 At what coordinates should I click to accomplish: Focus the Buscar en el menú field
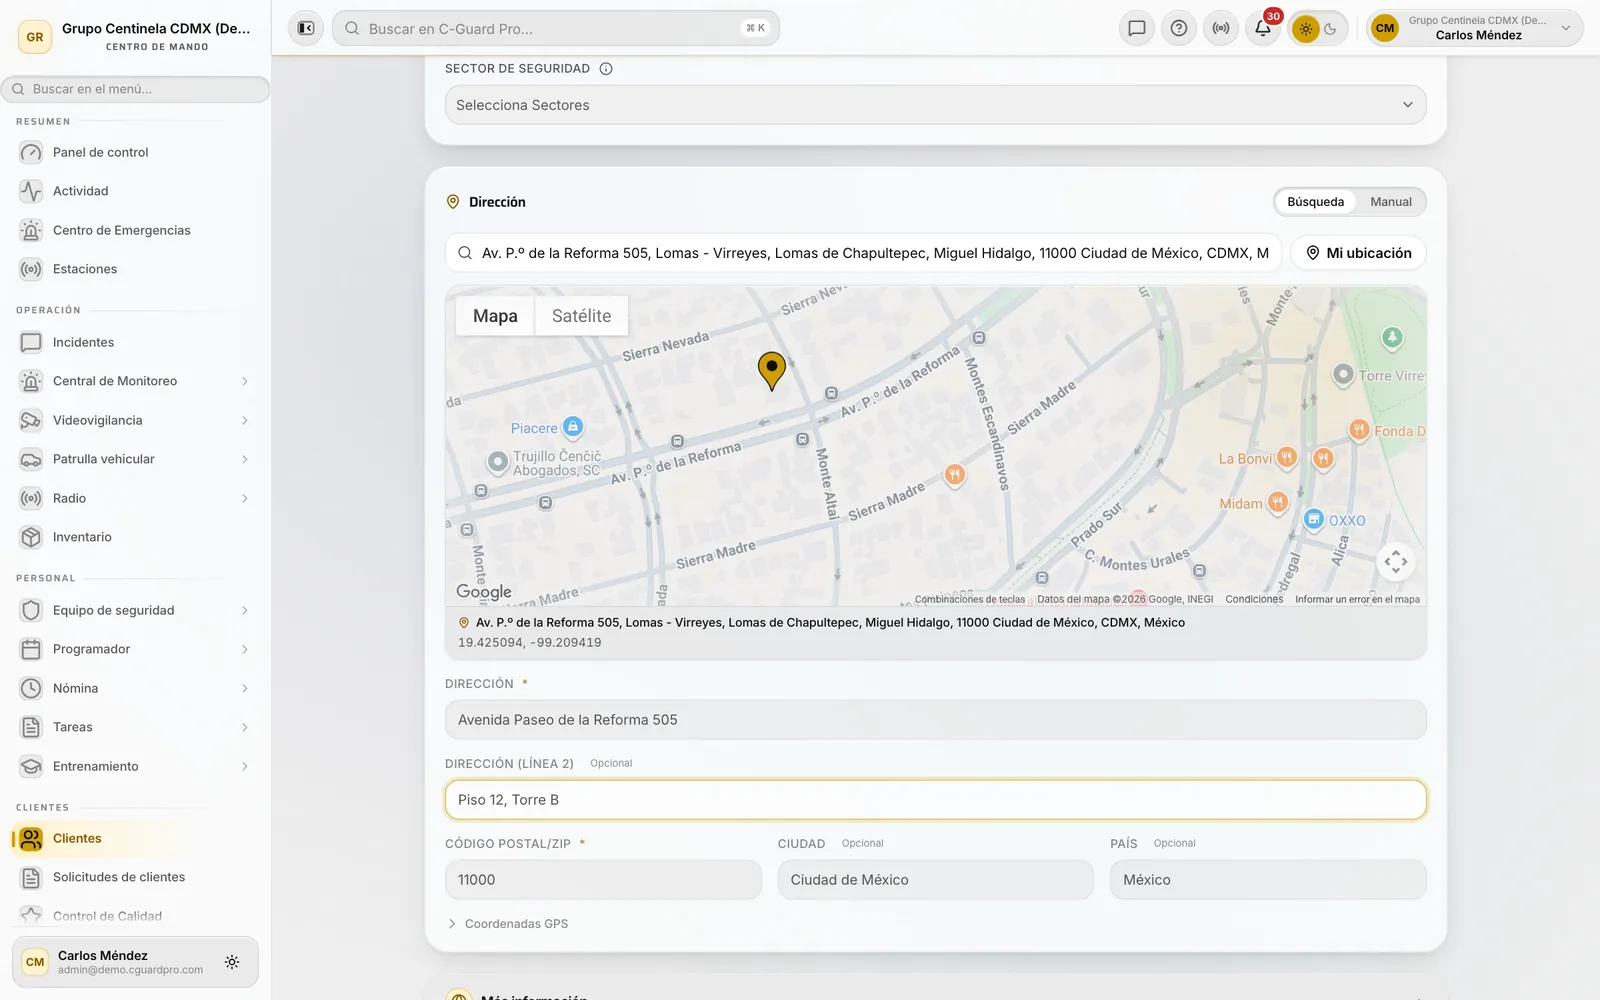135,89
